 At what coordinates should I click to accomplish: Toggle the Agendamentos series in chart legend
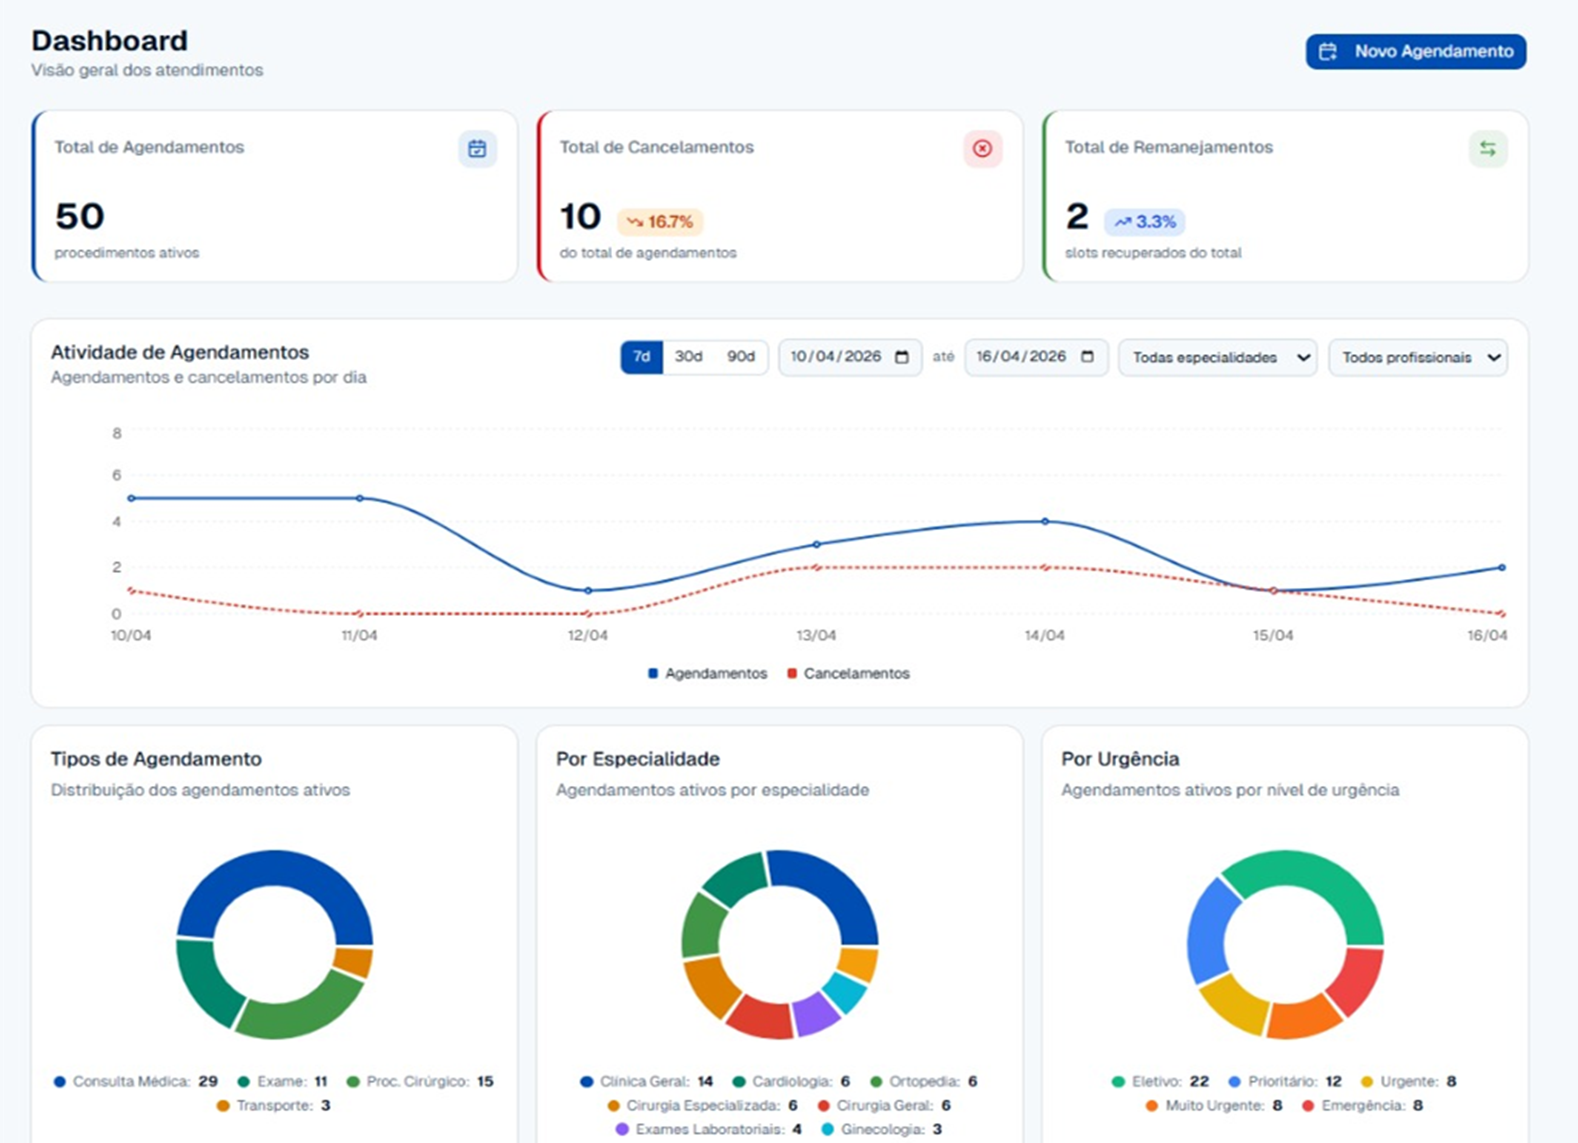point(707,674)
